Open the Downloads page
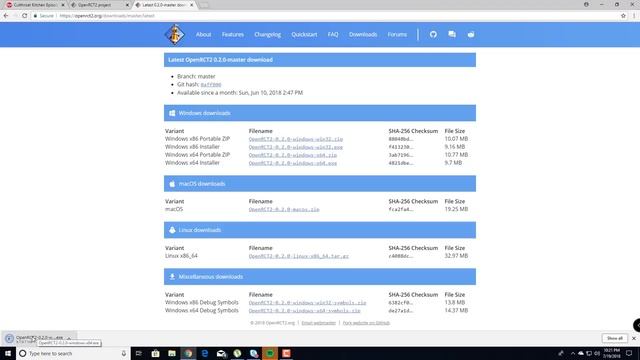 363,34
